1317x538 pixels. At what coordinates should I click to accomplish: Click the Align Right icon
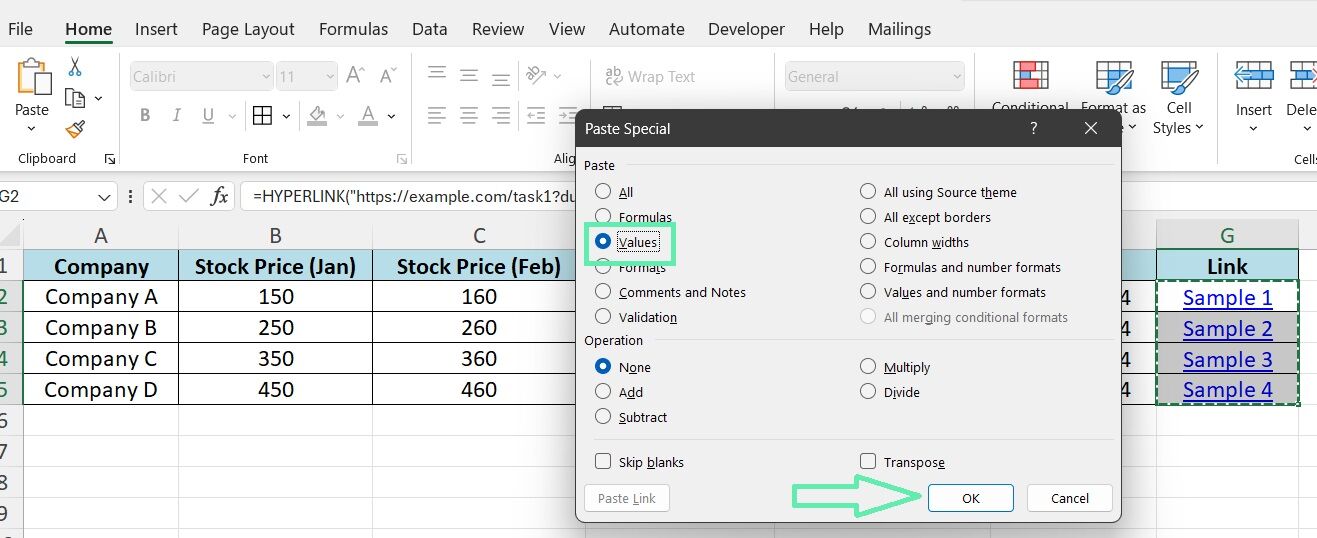click(499, 115)
